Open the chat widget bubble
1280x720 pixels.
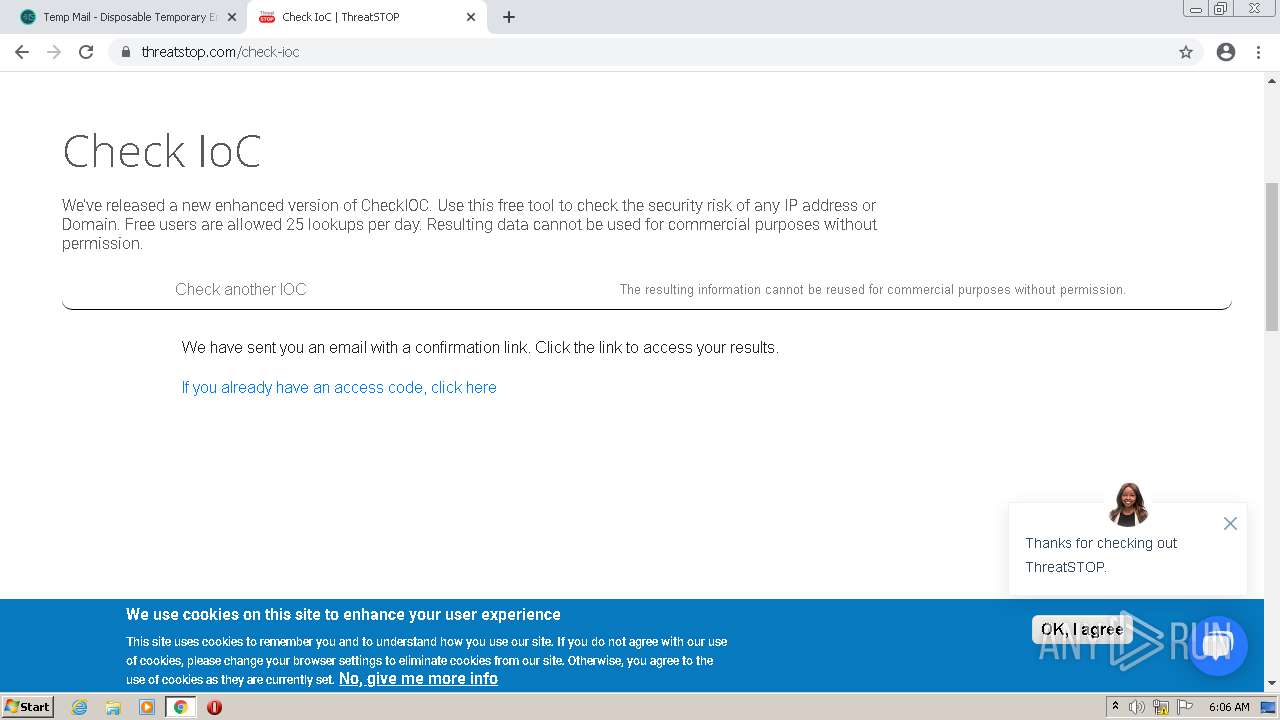(1218, 645)
